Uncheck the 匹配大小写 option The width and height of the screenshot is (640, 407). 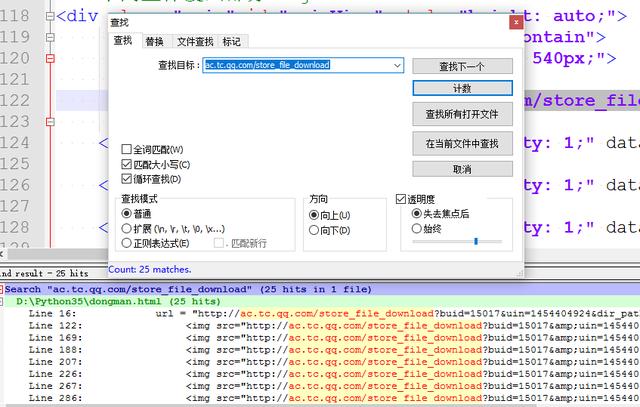click(x=127, y=164)
